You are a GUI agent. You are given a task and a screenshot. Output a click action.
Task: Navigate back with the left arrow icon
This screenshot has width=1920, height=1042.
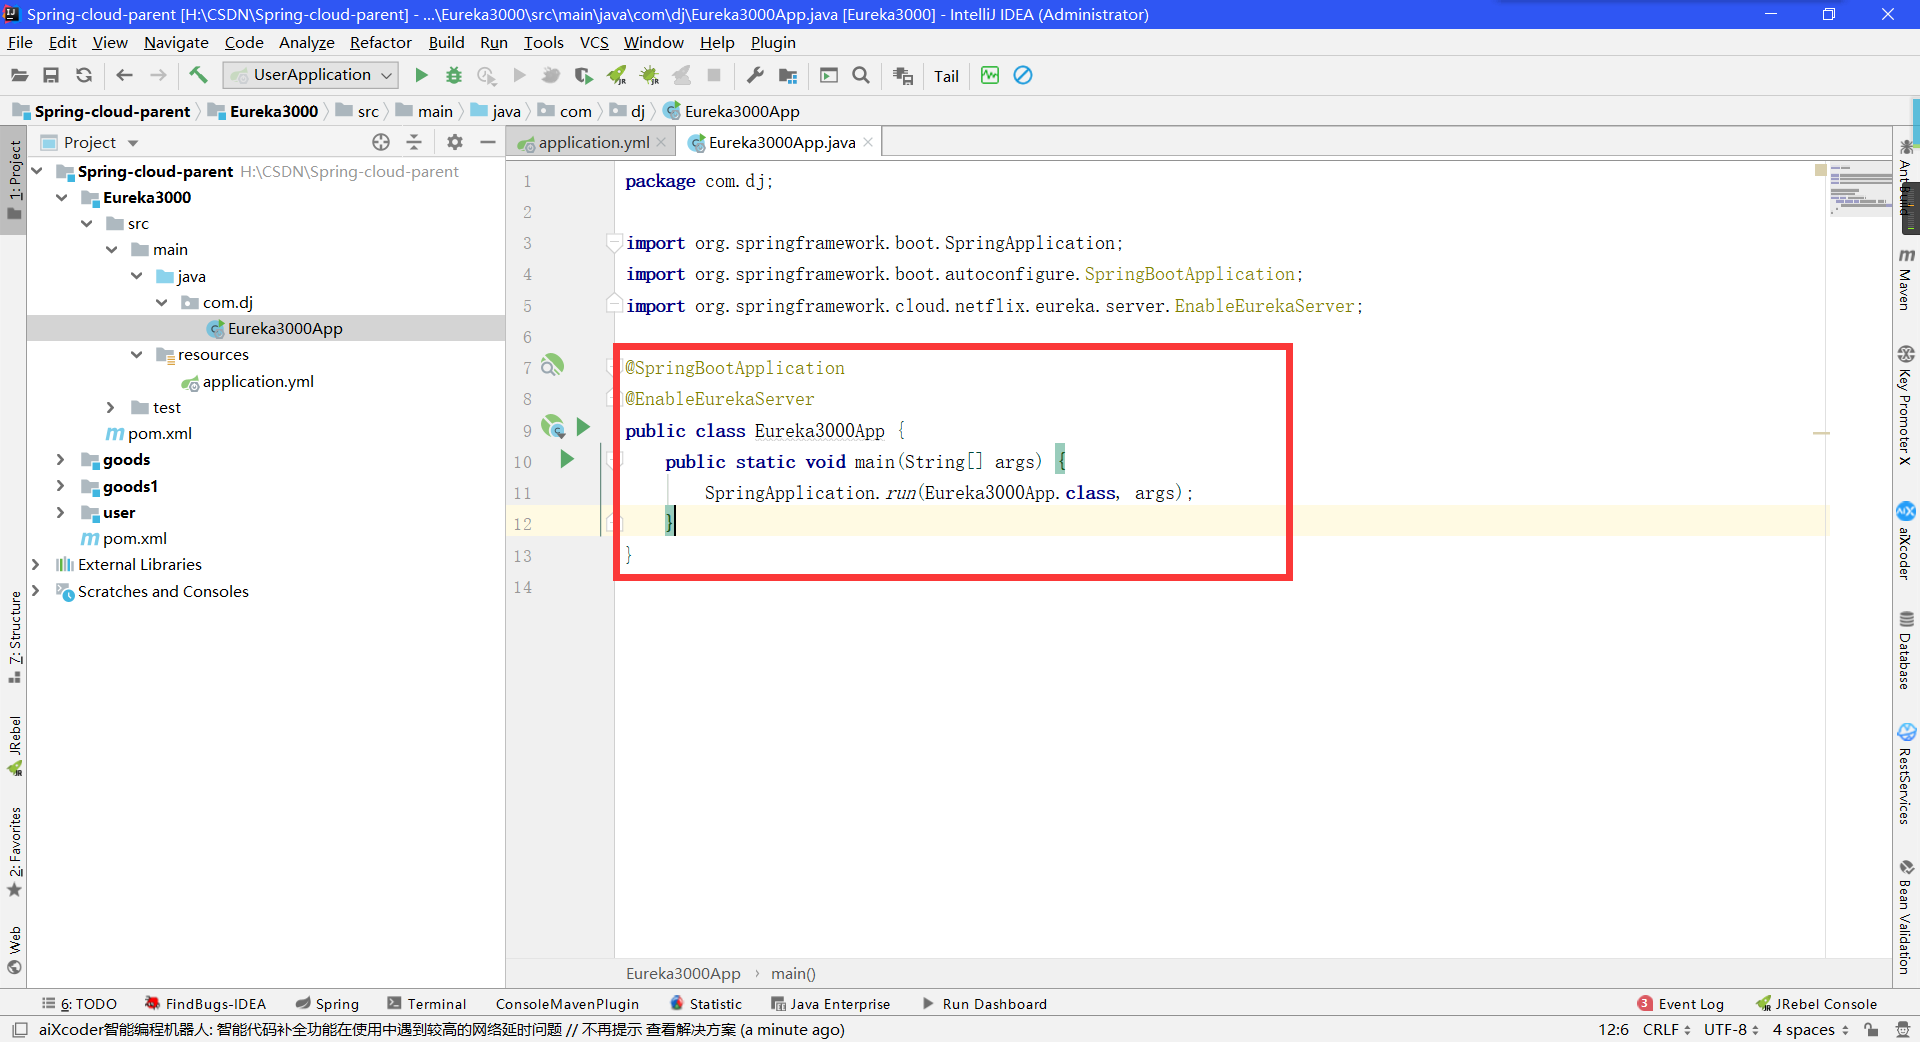[x=124, y=75]
